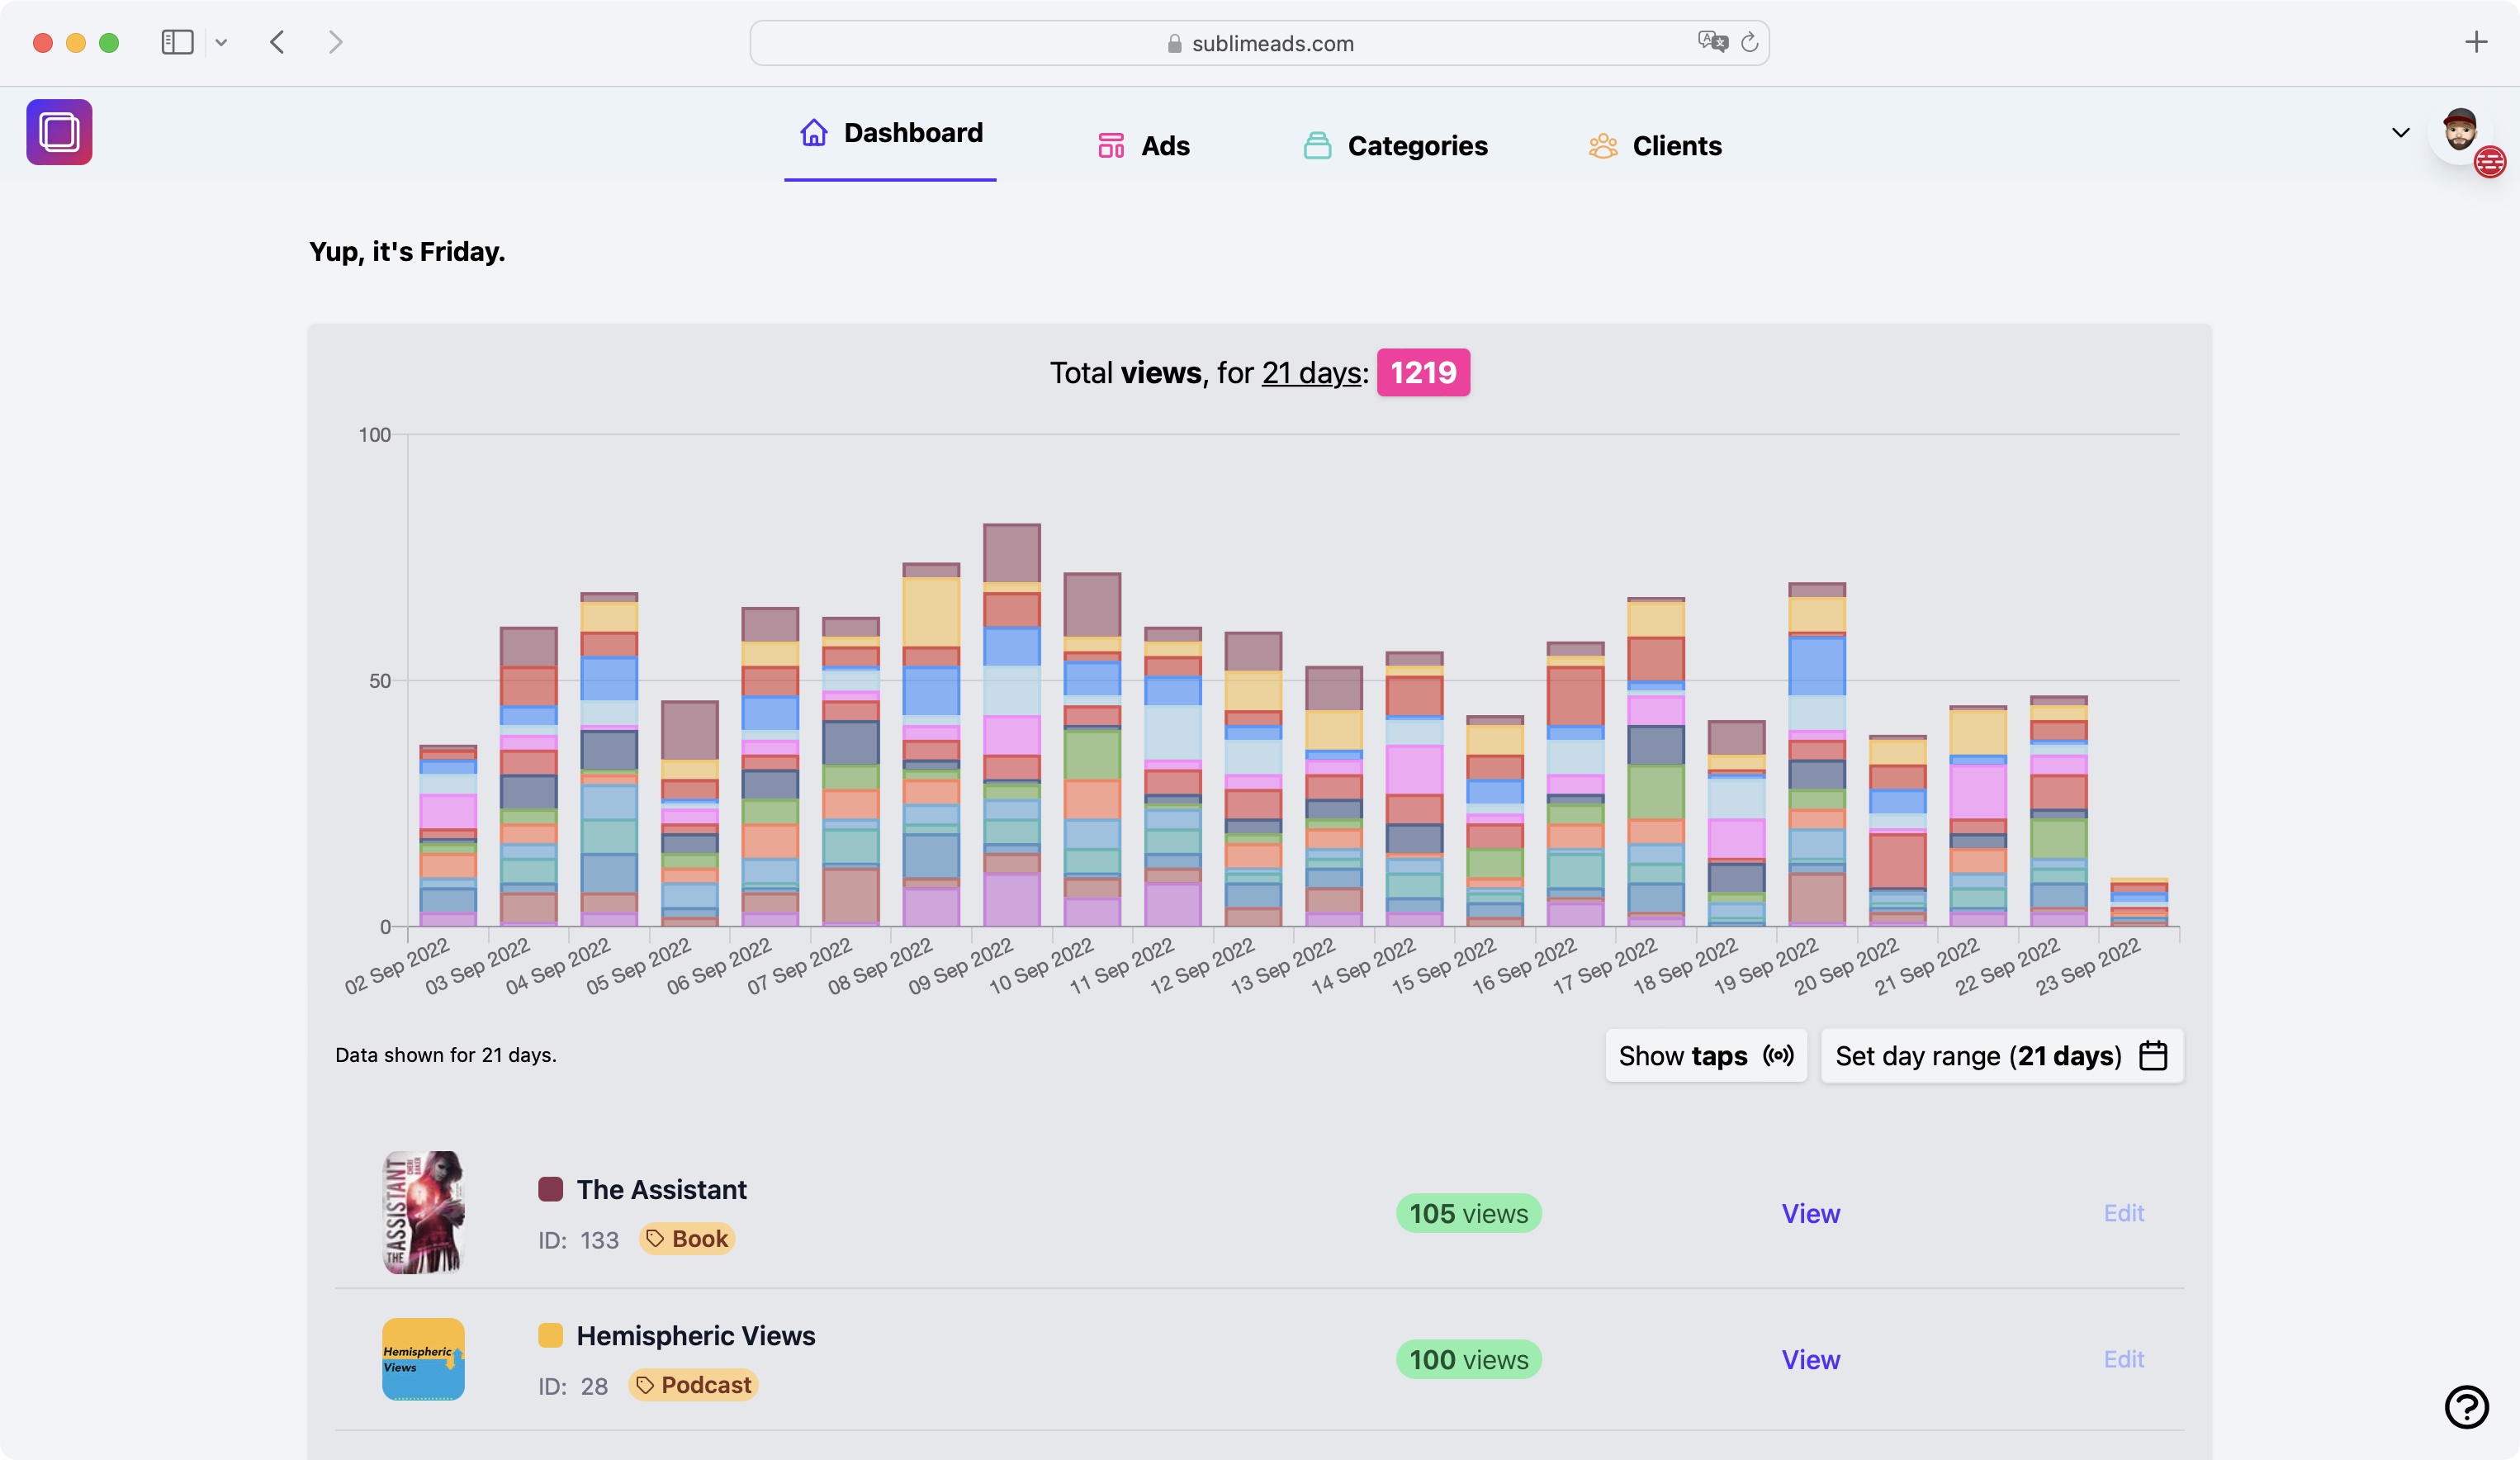2520x1460 pixels.
Task: Open the Categories tab
Action: [x=1395, y=146]
